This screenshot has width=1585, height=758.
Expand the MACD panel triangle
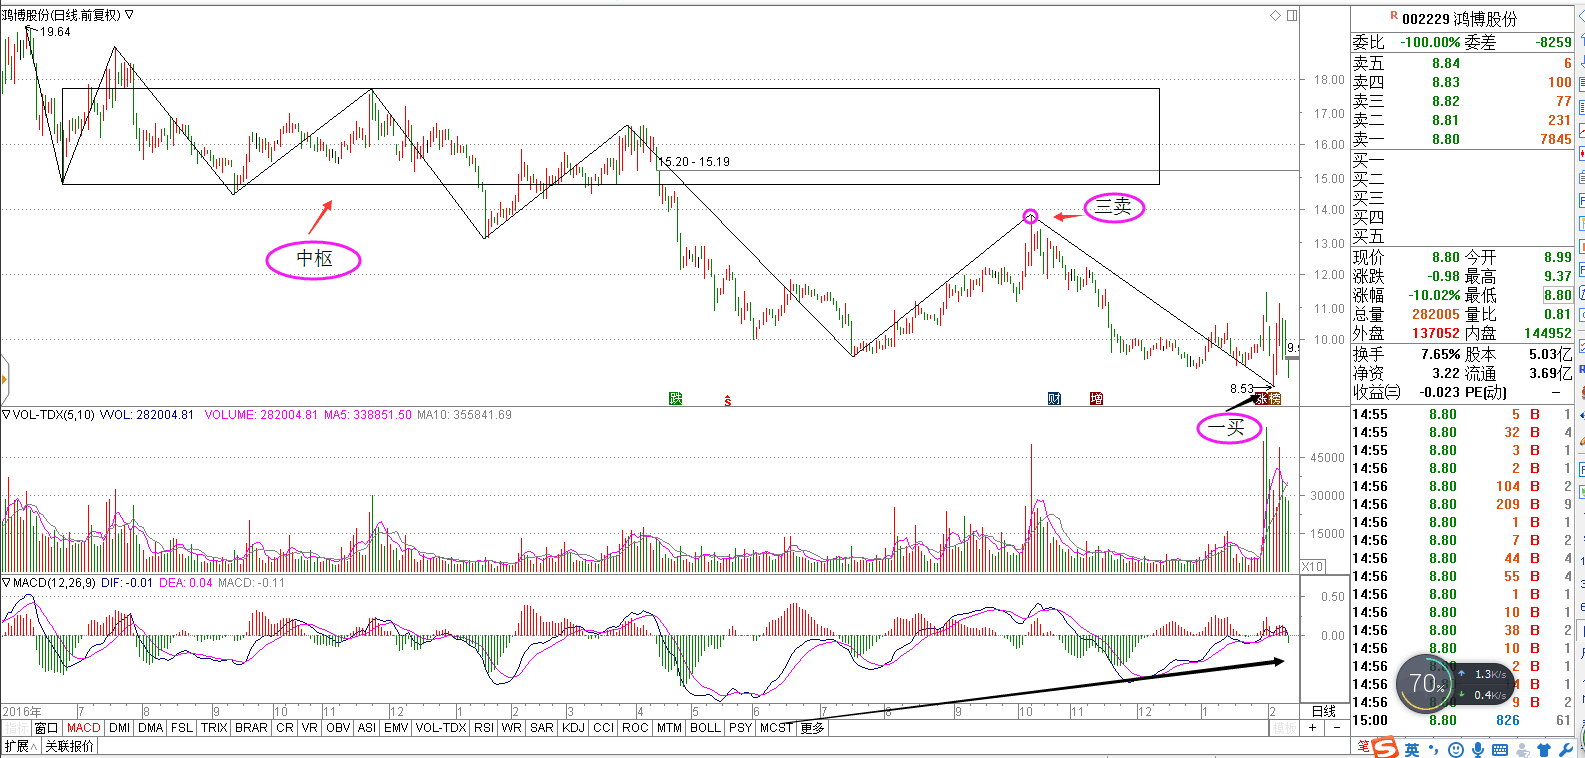point(6,582)
